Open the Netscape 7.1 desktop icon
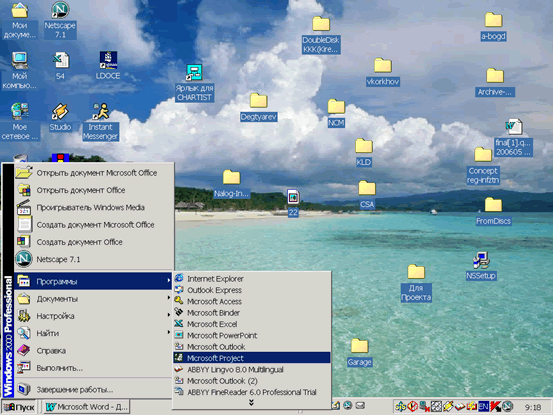The height and width of the screenshot is (416, 554). coord(60,19)
